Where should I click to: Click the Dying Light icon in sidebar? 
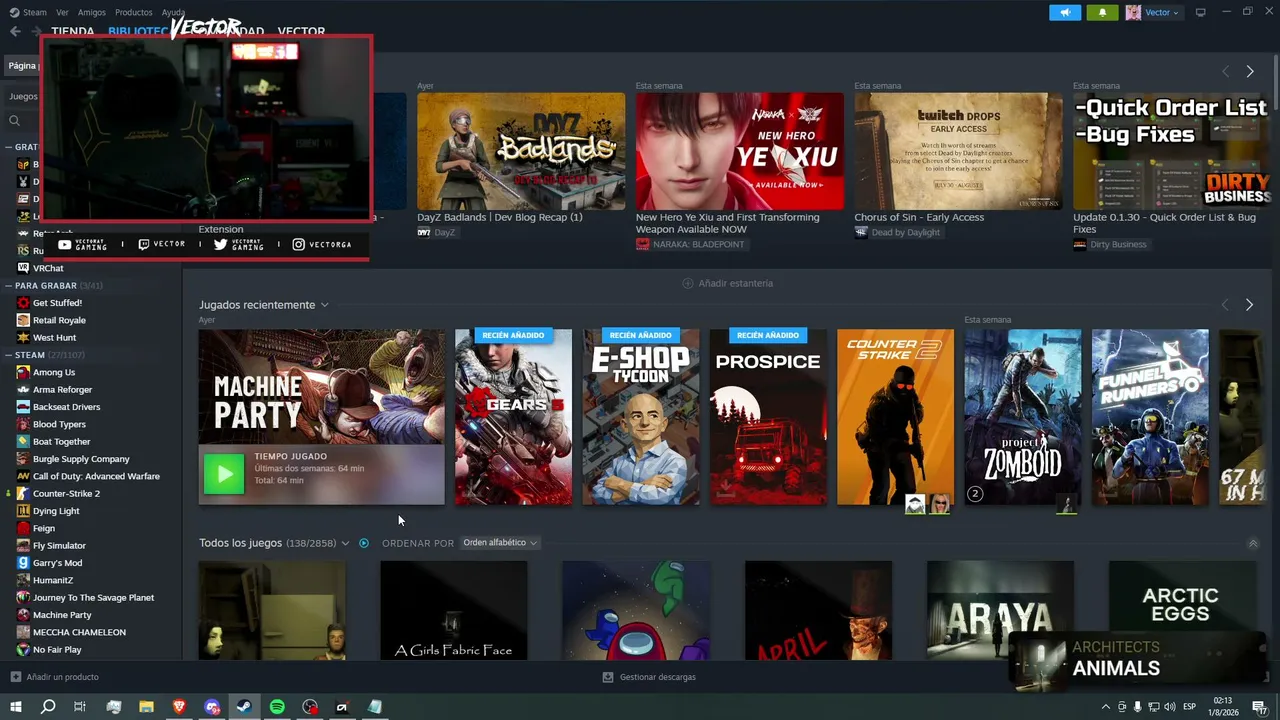23,511
